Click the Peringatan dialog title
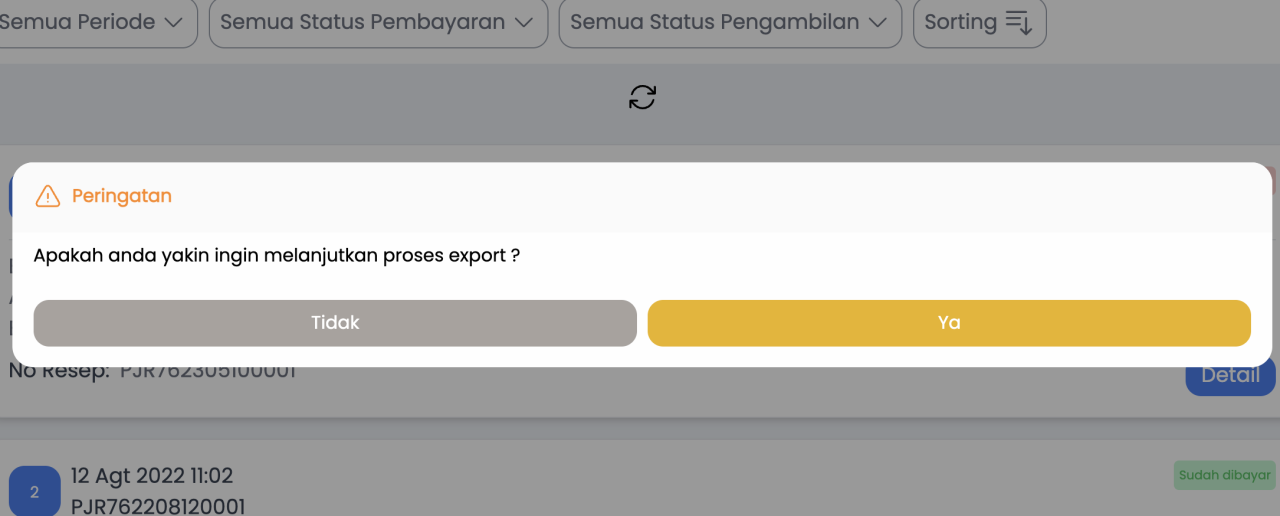The height and width of the screenshot is (516, 1280). click(x=122, y=196)
